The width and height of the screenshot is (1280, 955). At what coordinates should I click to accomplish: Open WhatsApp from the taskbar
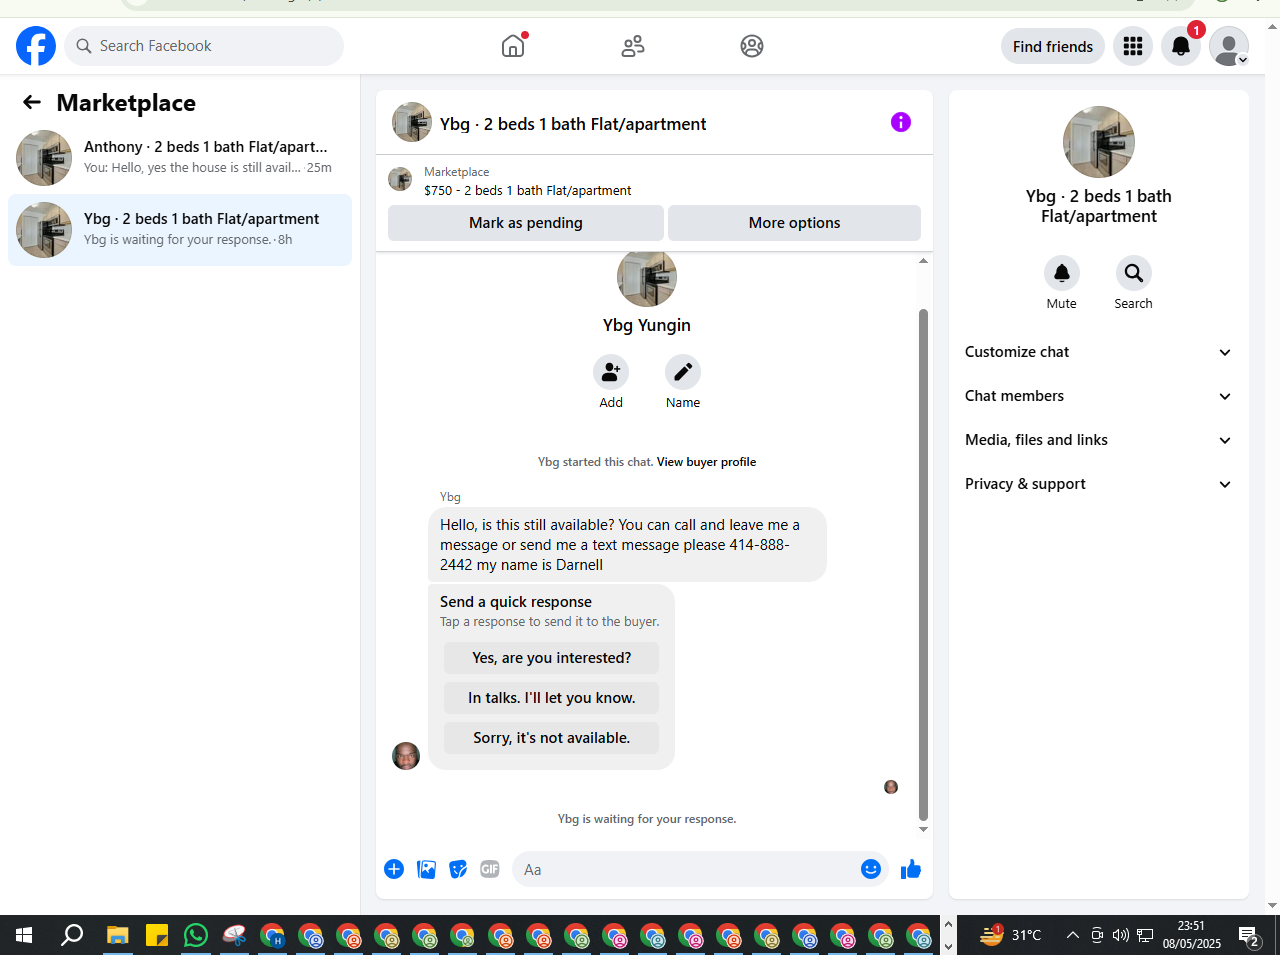196,936
